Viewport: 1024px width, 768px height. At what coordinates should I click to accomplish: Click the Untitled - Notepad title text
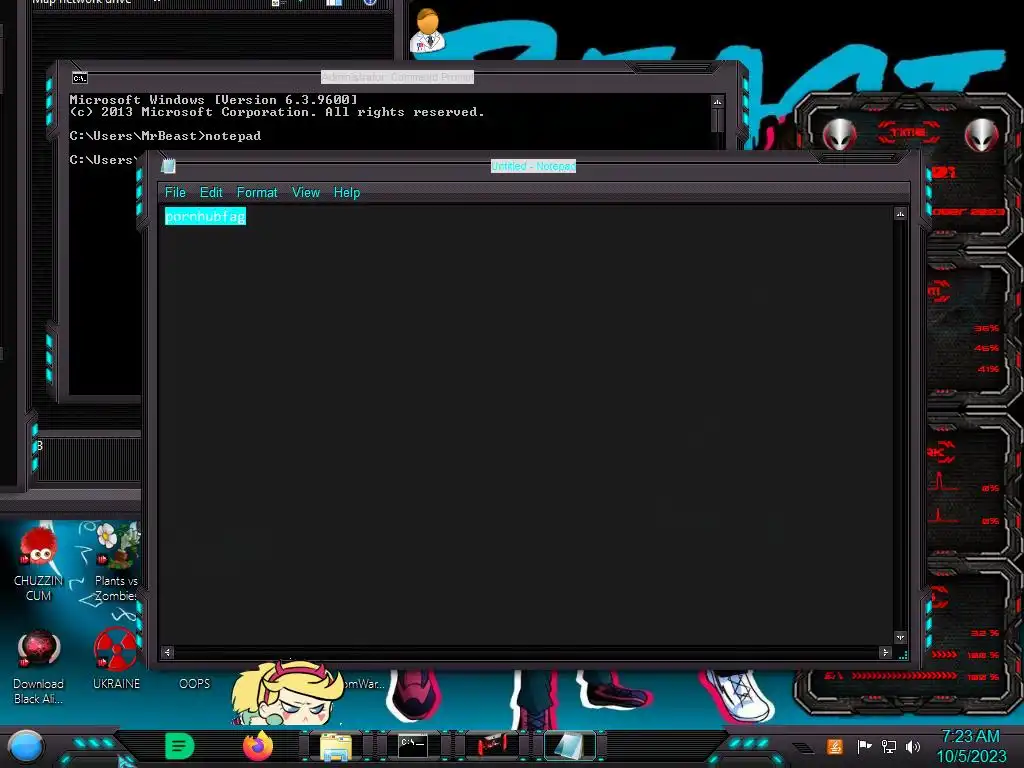(x=534, y=166)
